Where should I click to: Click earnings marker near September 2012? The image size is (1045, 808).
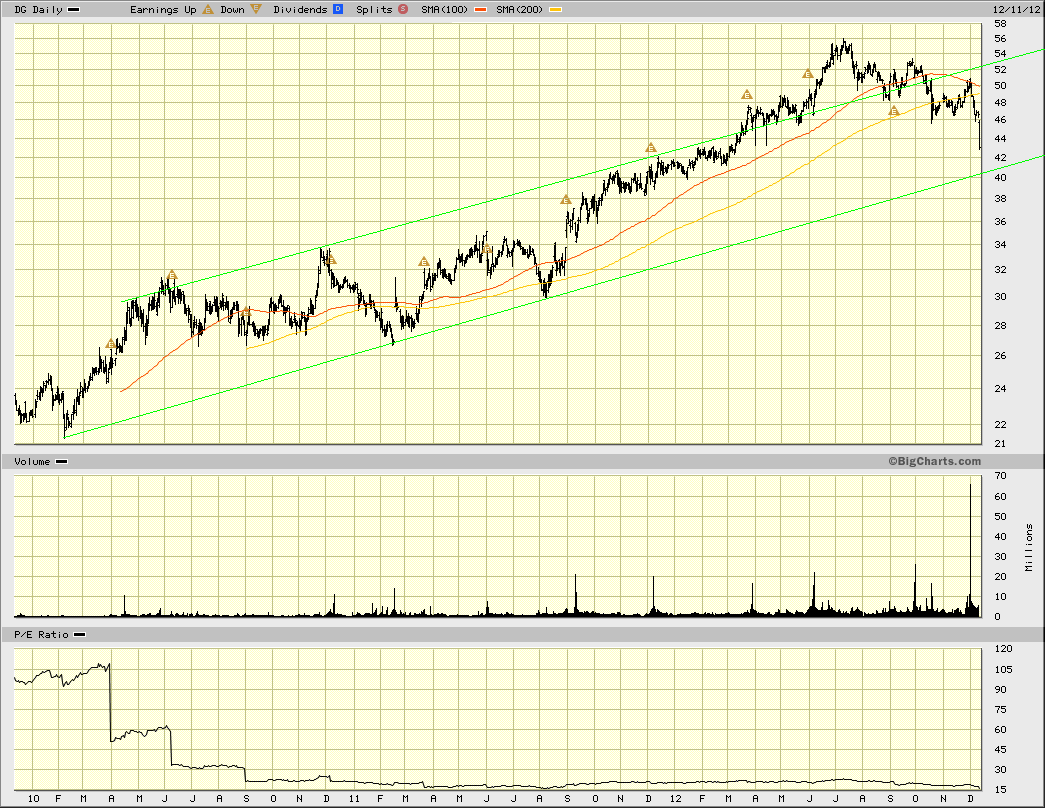(x=894, y=111)
